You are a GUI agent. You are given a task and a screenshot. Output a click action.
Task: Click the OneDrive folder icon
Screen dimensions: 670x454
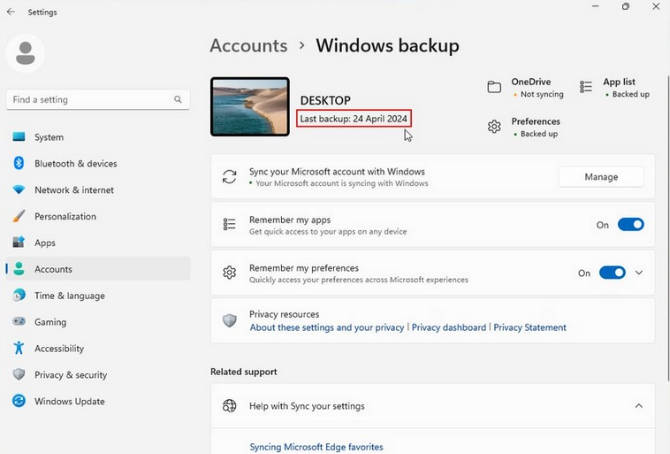pyautogui.click(x=494, y=87)
